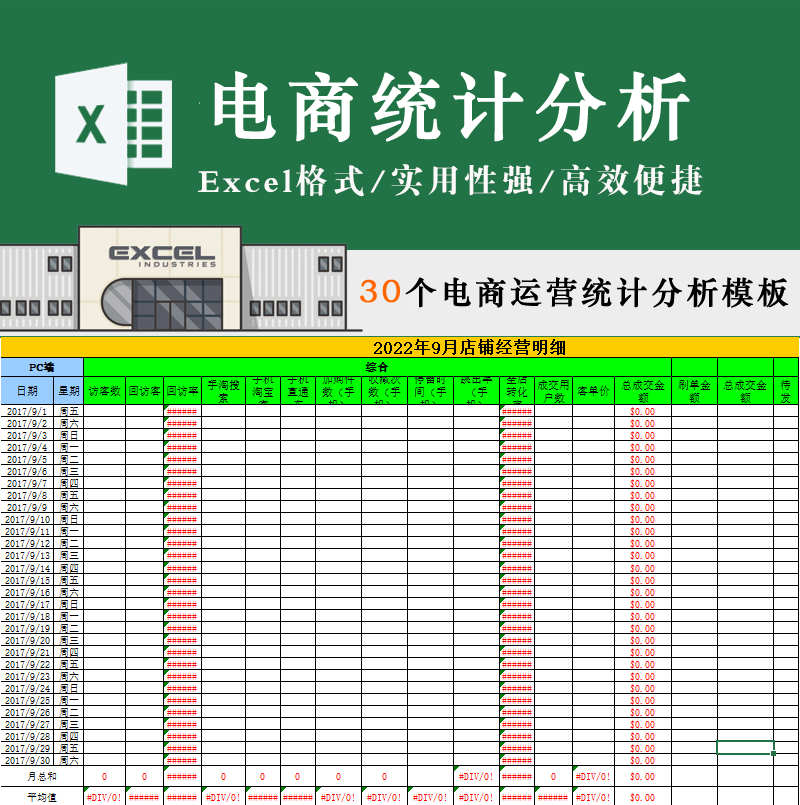Click the empty 访客数 cell for 2017/9/2
The width and height of the screenshot is (800, 805).
coord(105,424)
